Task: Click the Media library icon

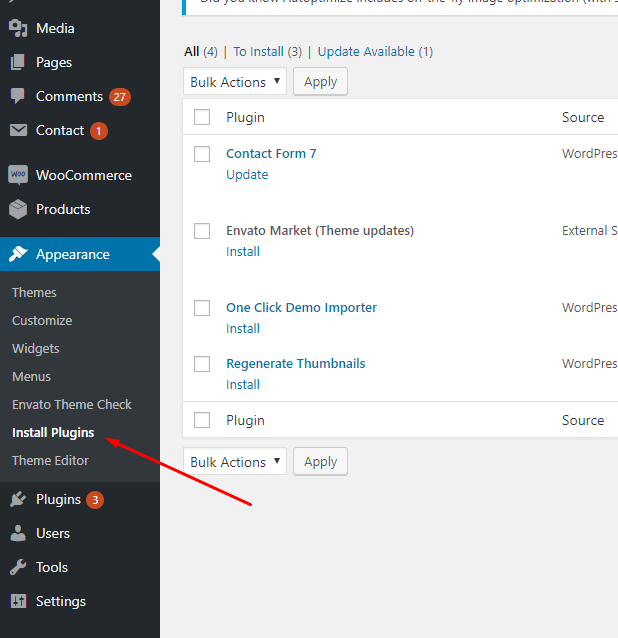Action: 18,28
